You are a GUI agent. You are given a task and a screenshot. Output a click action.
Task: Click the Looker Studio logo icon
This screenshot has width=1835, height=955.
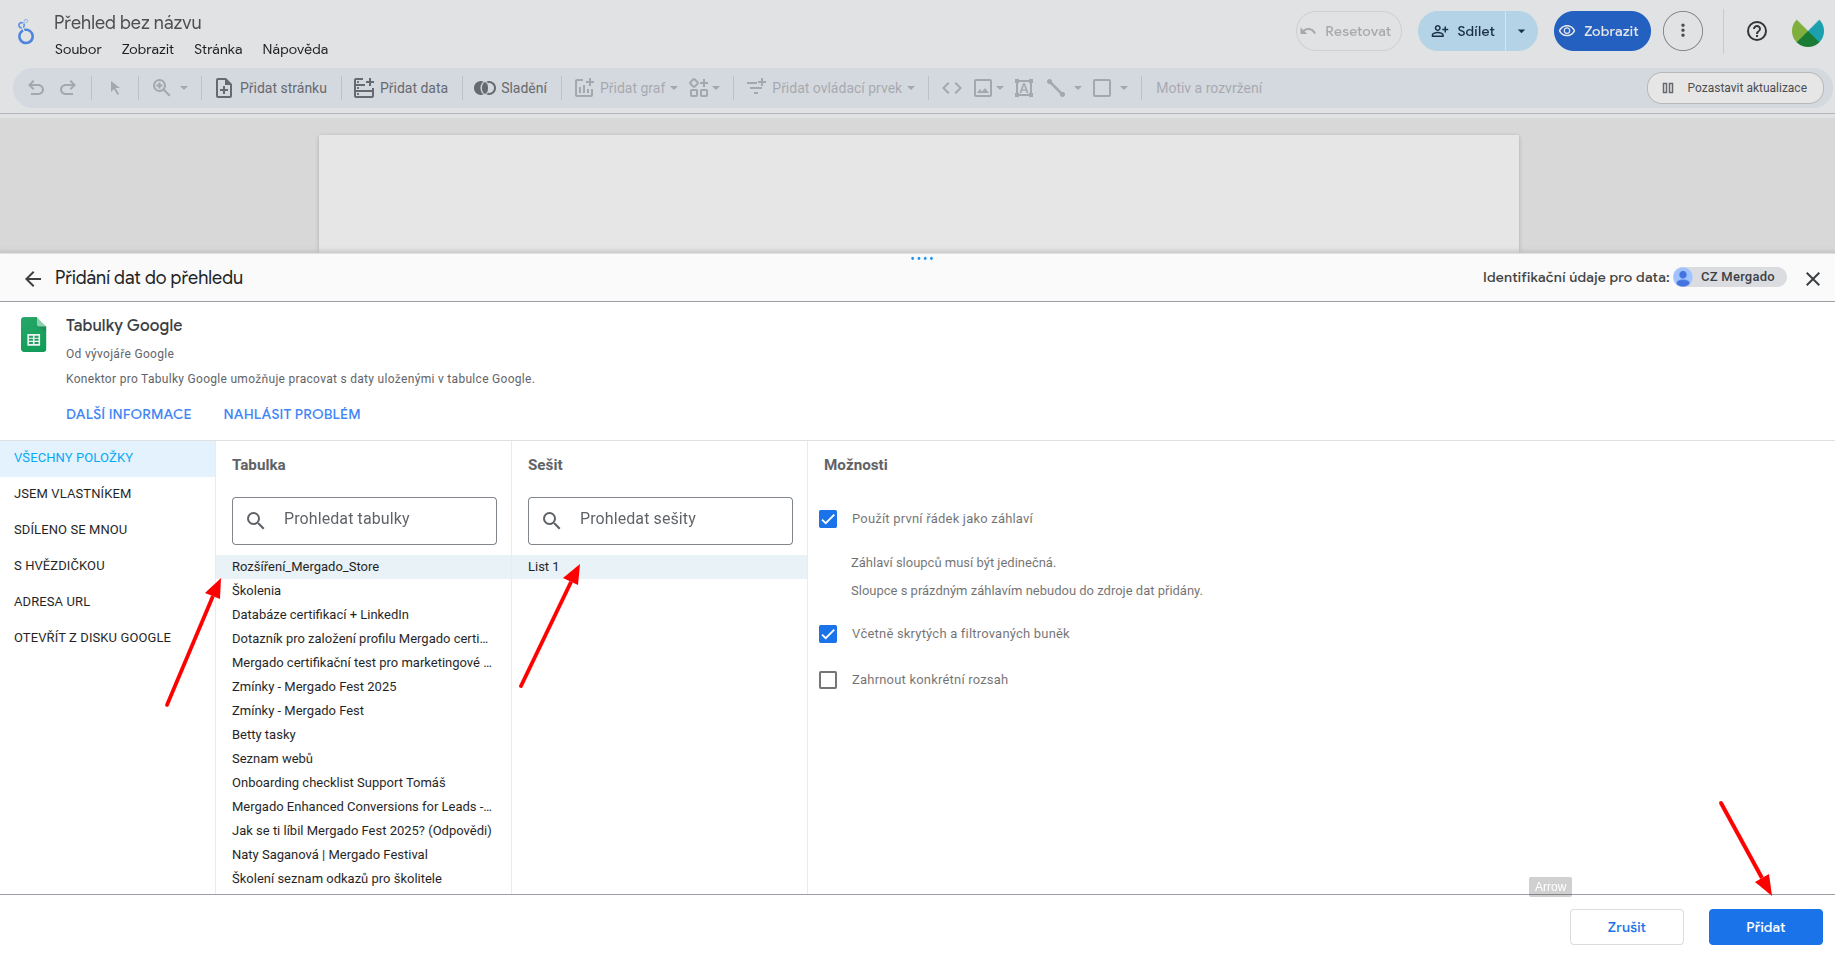26,32
